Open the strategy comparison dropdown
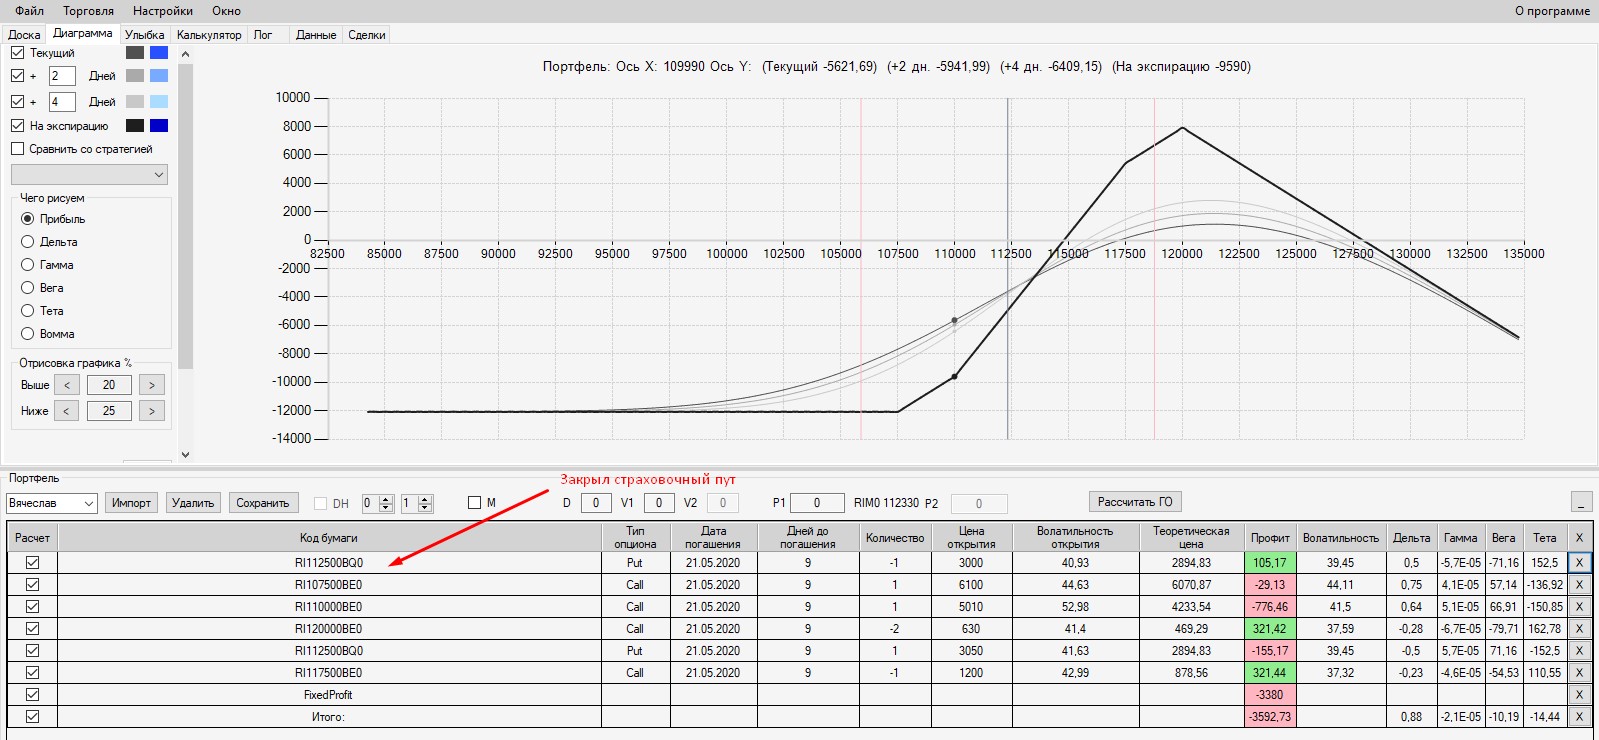 pos(89,175)
